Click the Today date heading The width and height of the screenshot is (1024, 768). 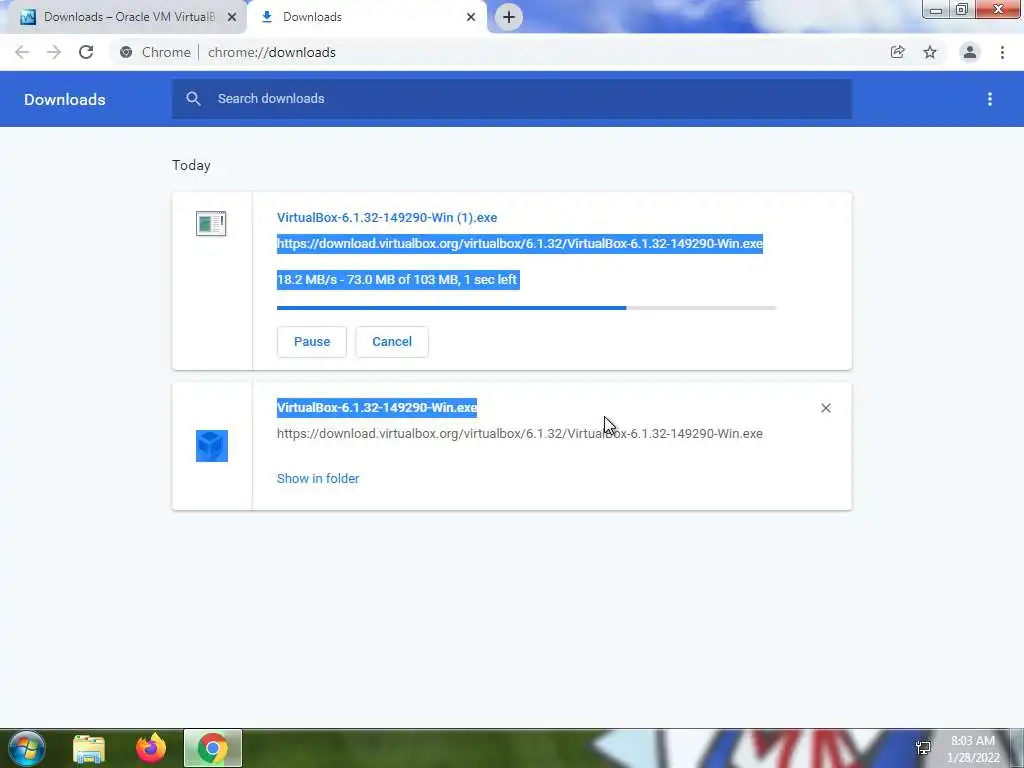[x=191, y=165]
